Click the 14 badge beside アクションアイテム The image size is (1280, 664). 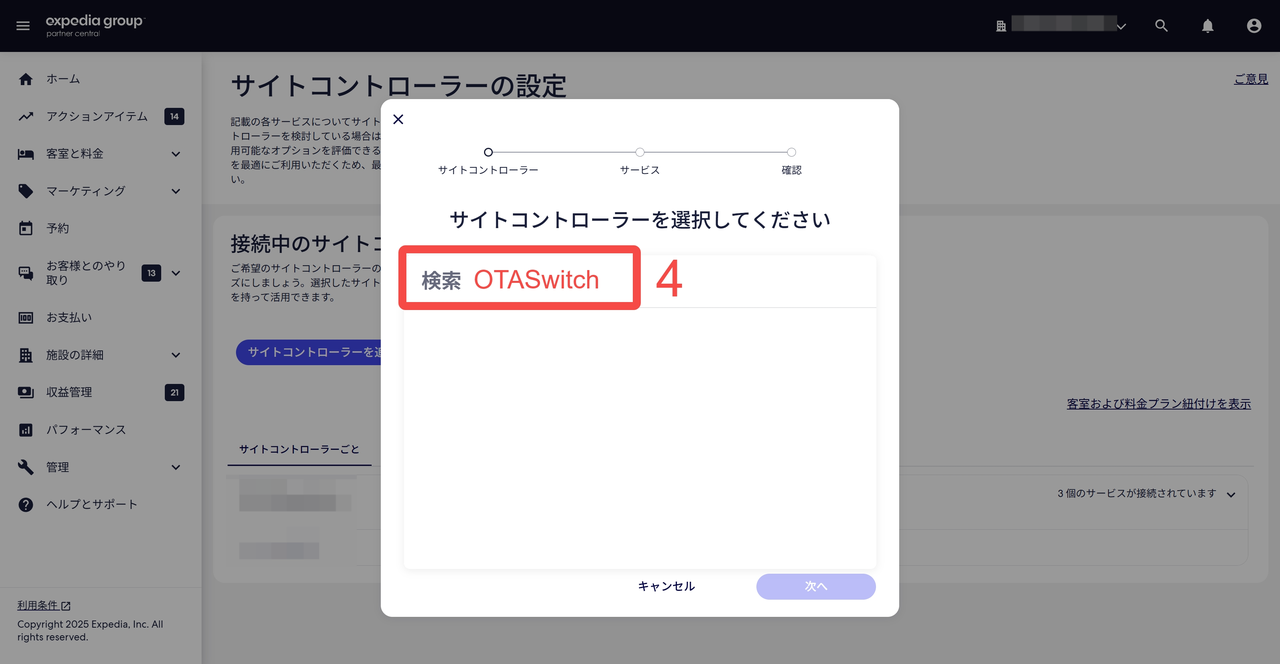pos(174,116)
